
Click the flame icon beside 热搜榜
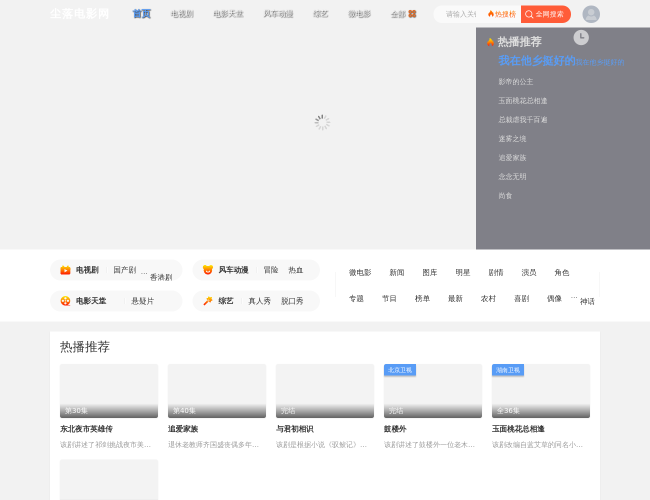(491, 14)
